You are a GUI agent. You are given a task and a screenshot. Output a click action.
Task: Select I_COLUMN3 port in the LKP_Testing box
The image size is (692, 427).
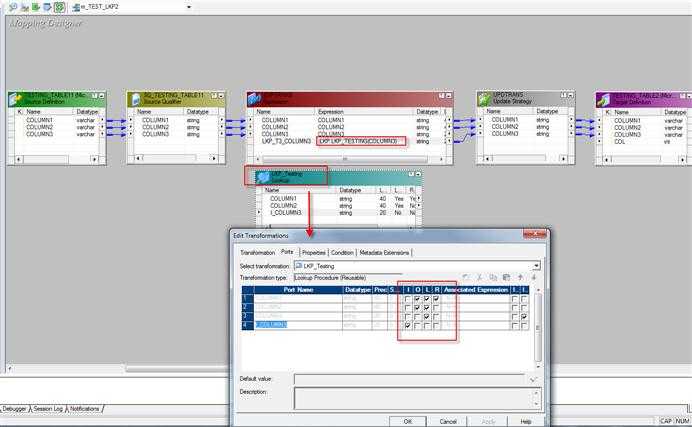coord(286,213)
